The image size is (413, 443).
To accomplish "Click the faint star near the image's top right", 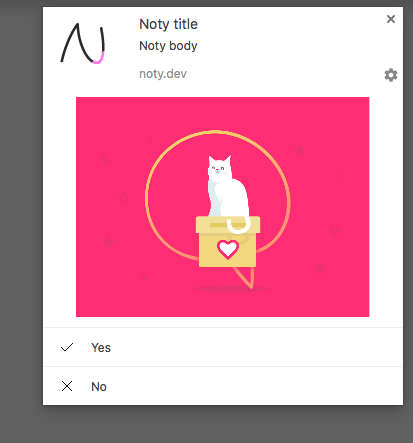I will (299, 149).
